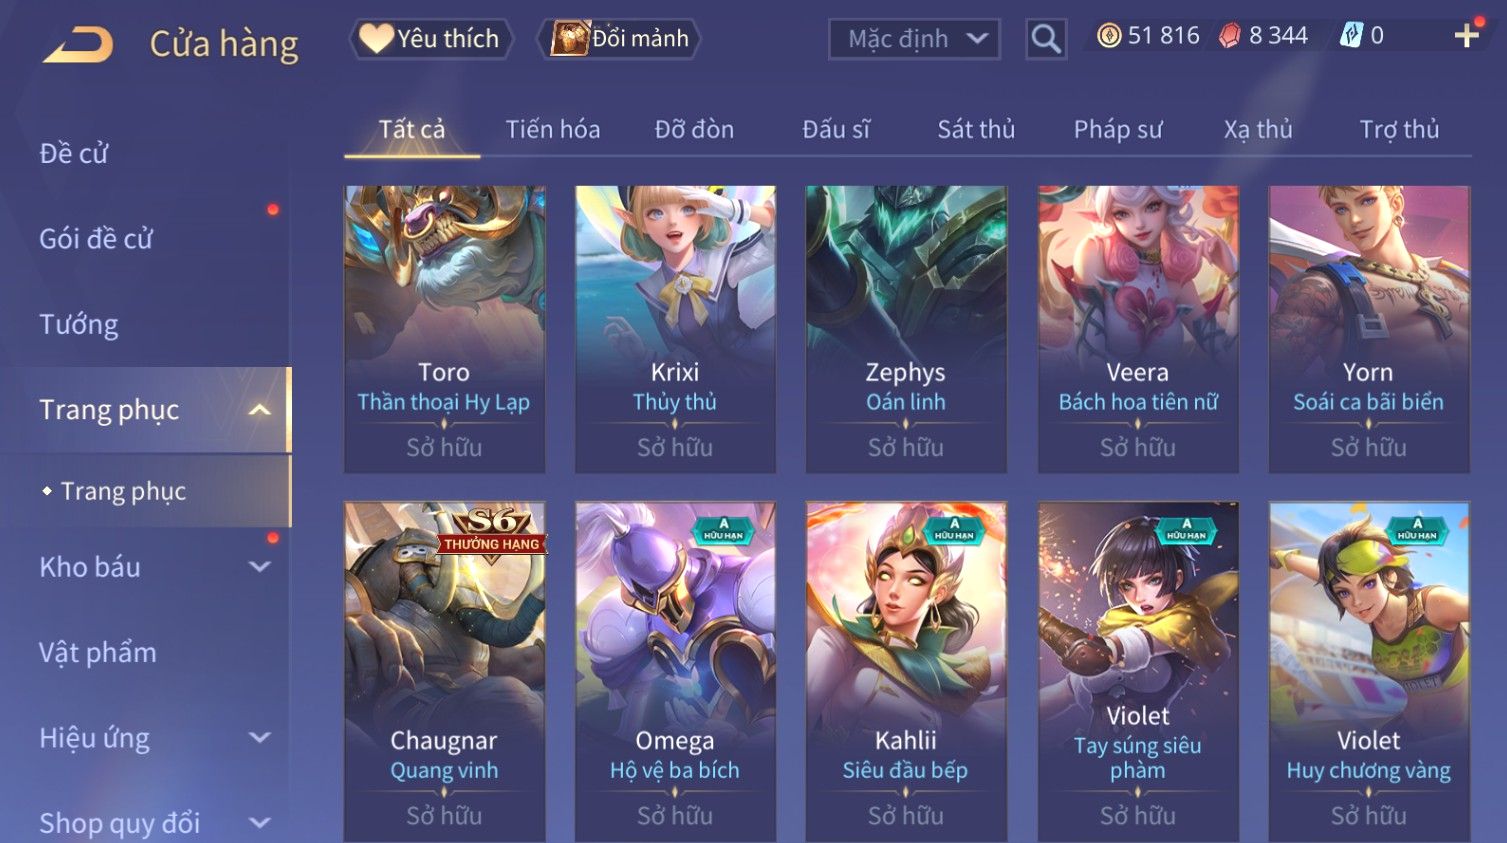Image resolution: width=1507 pixels, height=843 pixels.
Task: Select Chaugnar Quang vinh S6 skin card
Action: point(444,671)
